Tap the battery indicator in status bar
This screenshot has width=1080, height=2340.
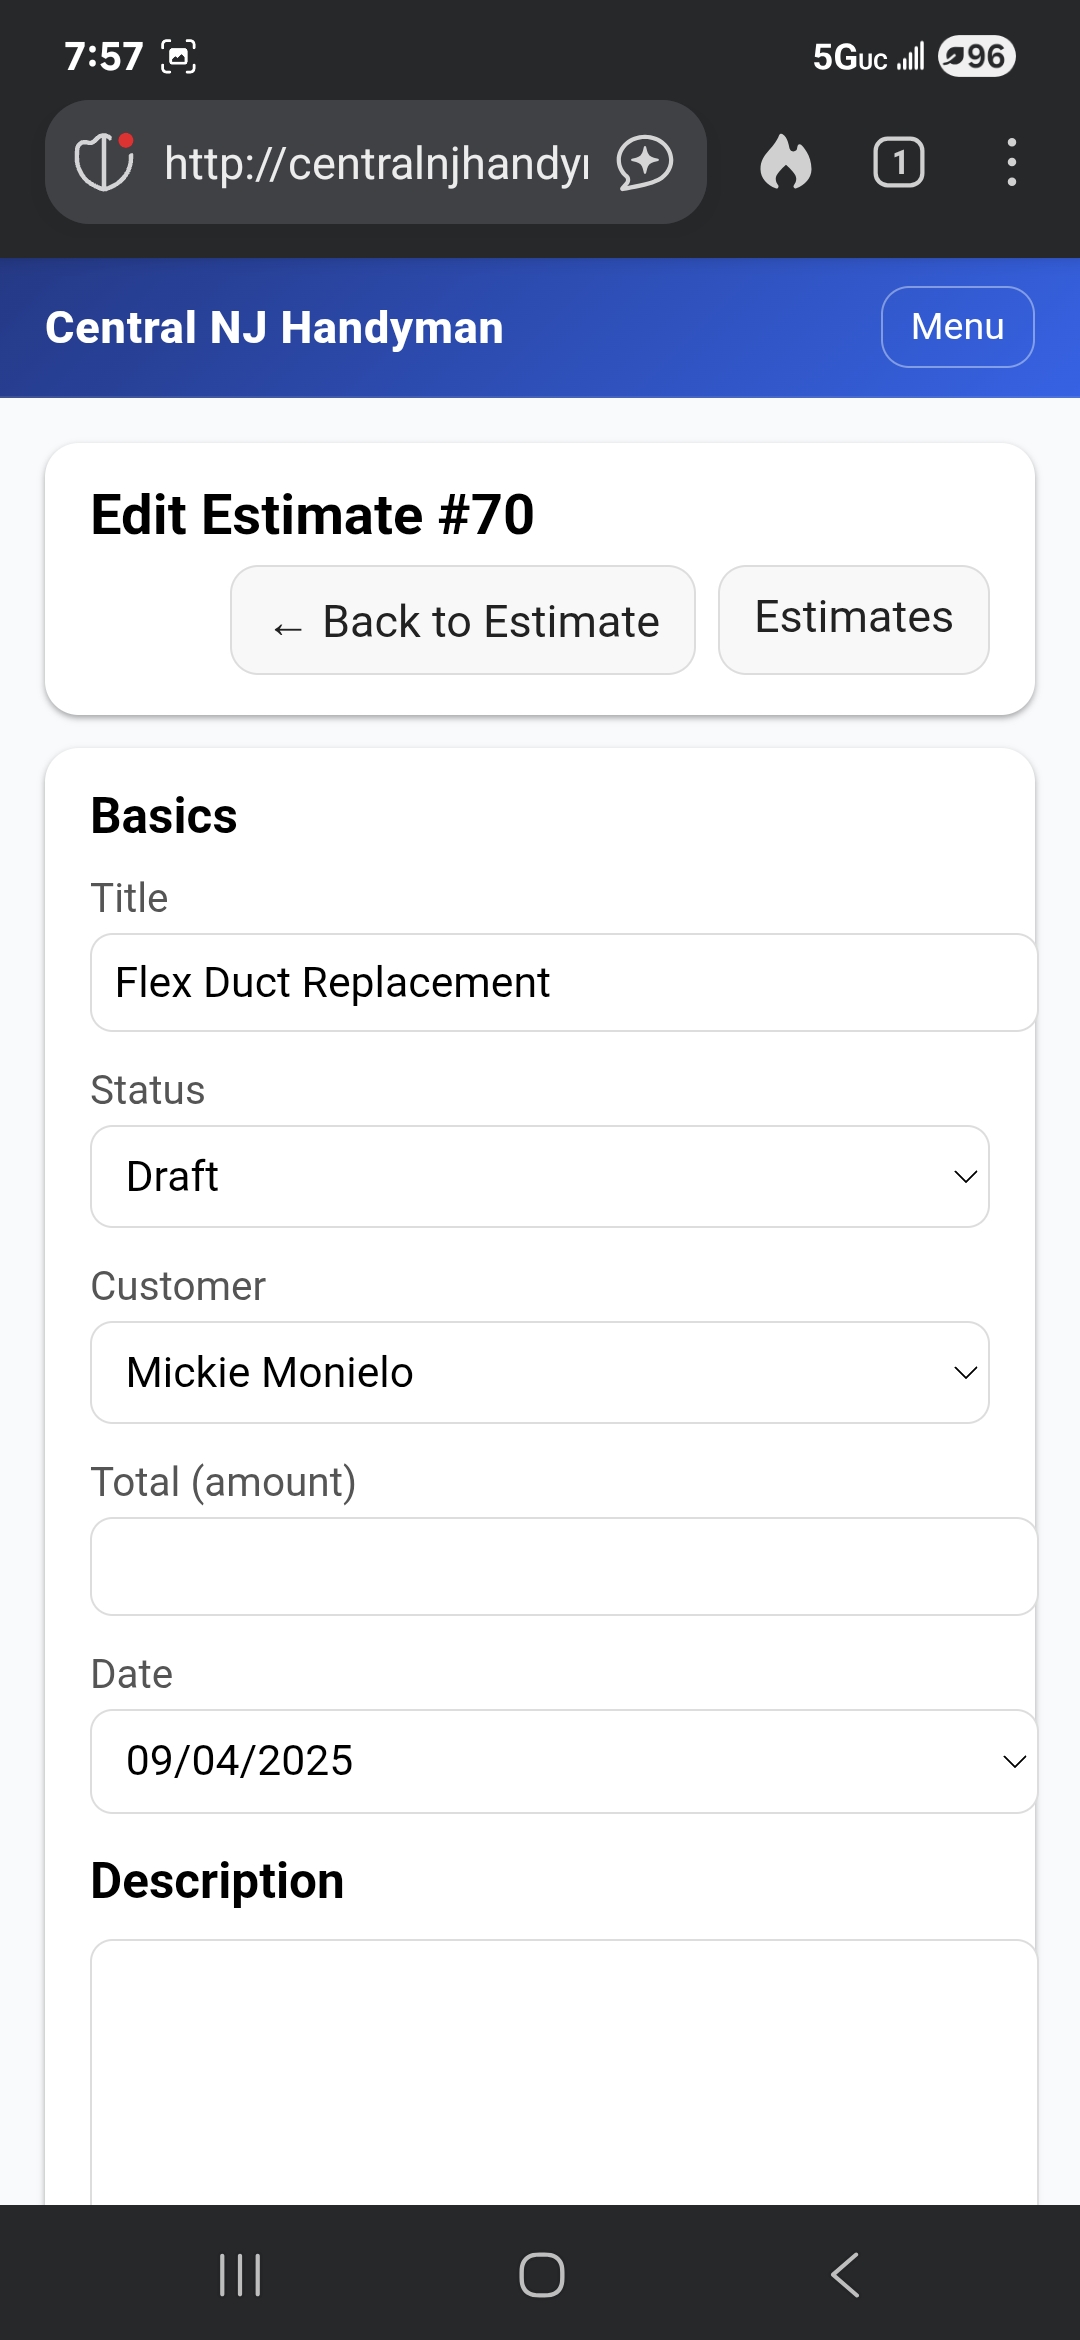(x=976, y=56)
